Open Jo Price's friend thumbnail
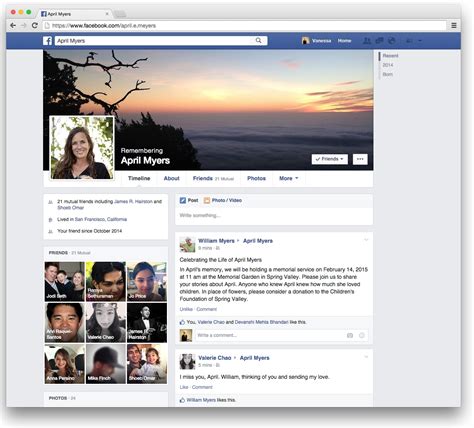Viewport: 474px width, 428px height. [147, 282]
